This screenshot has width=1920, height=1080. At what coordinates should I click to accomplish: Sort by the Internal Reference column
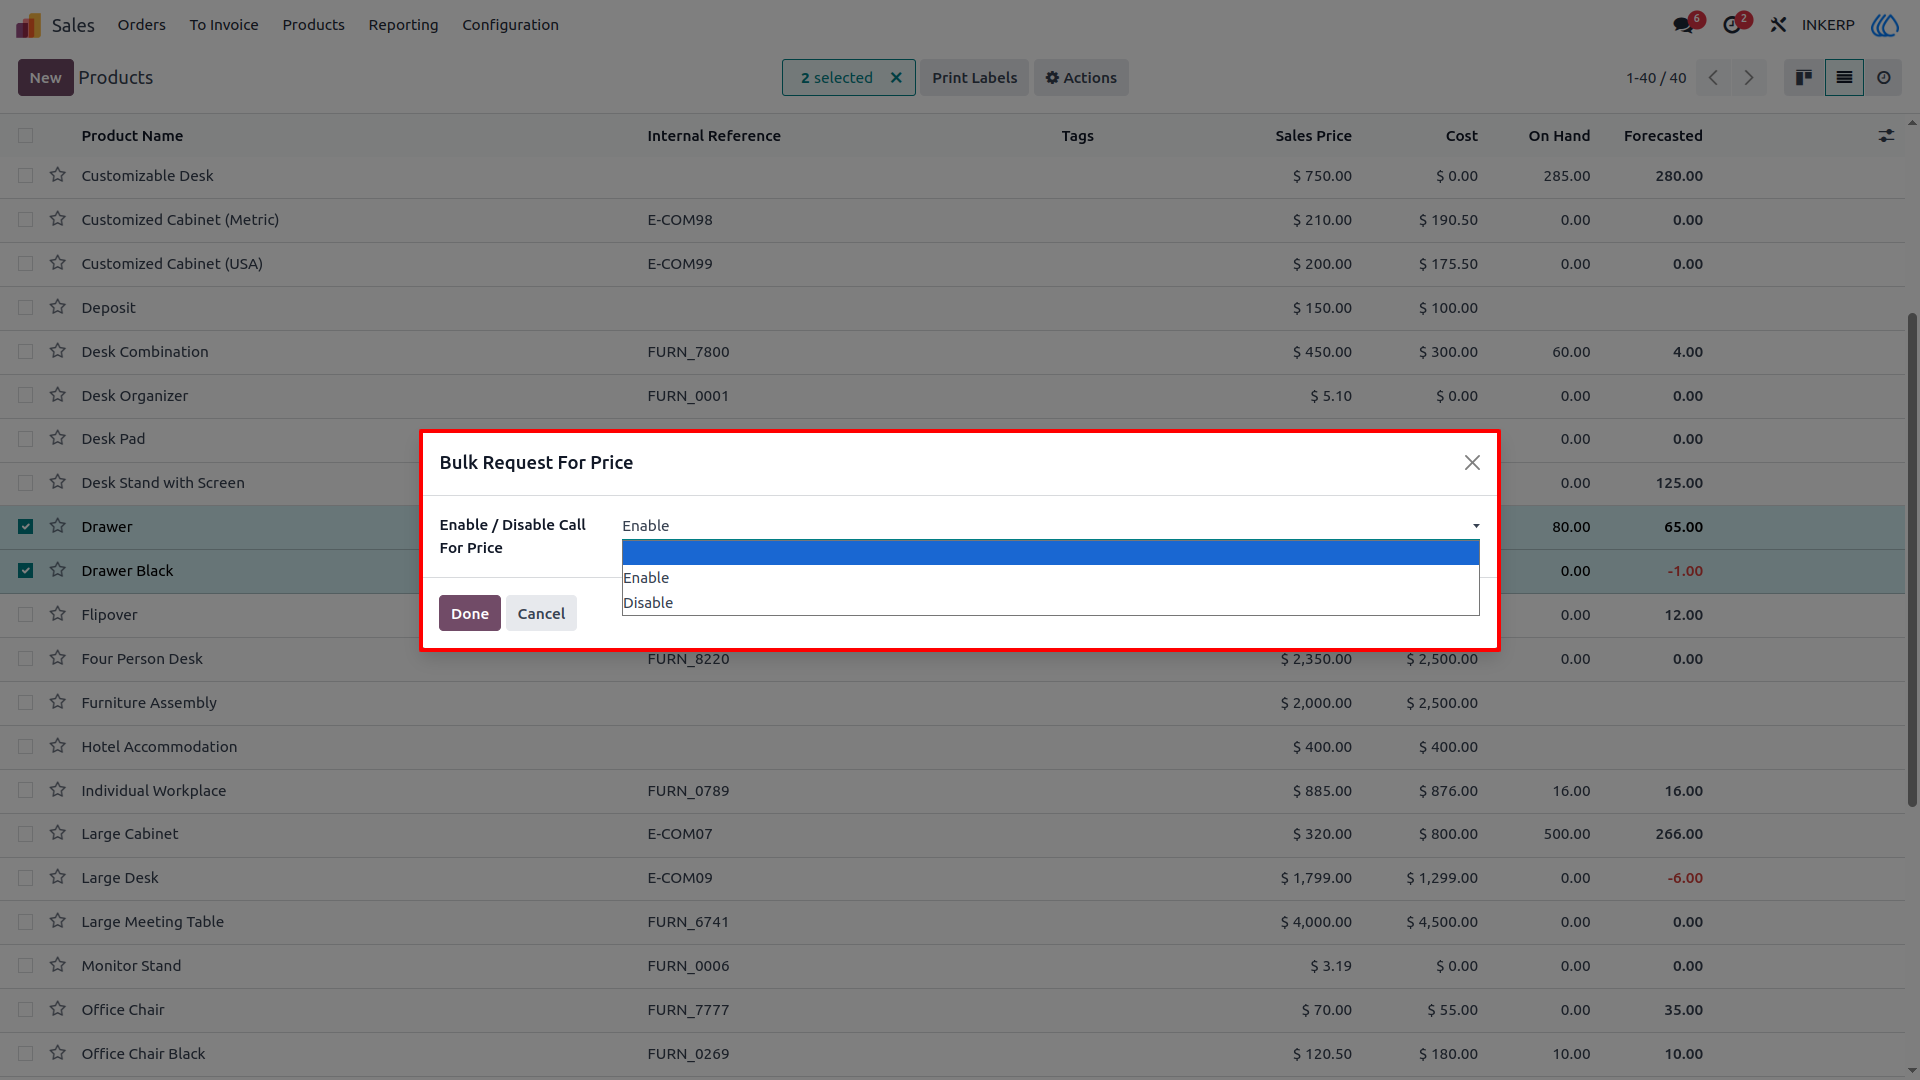714,136
